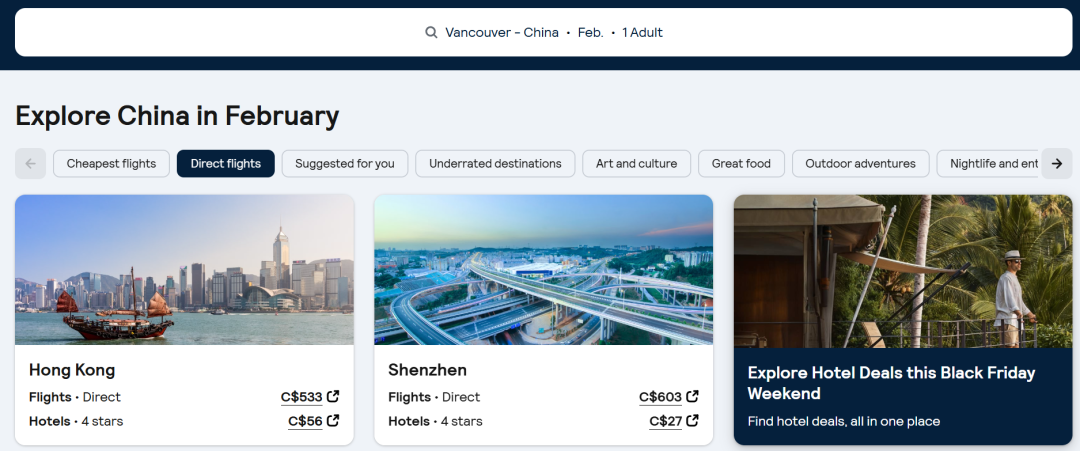The image size is (1080, 451).
Task: Pick the Outdoor adventures filter chip
Action: point(860,164)
